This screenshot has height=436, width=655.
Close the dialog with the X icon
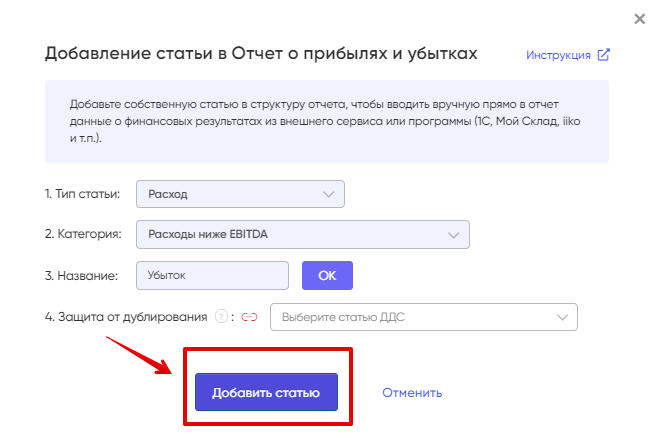(640, 19)
